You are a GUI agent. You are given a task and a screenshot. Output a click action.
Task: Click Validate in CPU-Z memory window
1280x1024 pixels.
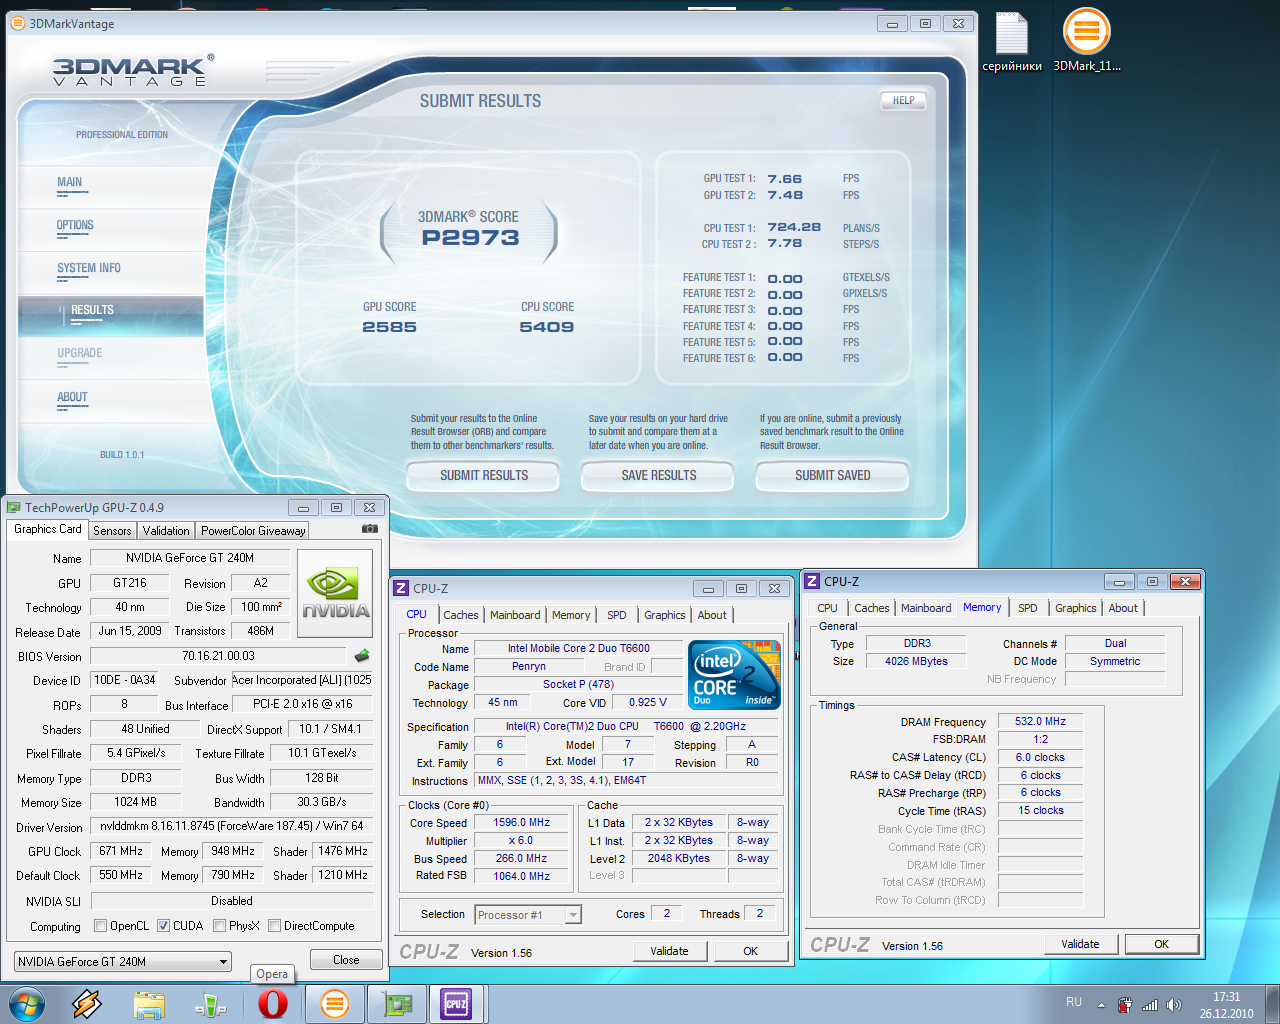pos(1080,944)
